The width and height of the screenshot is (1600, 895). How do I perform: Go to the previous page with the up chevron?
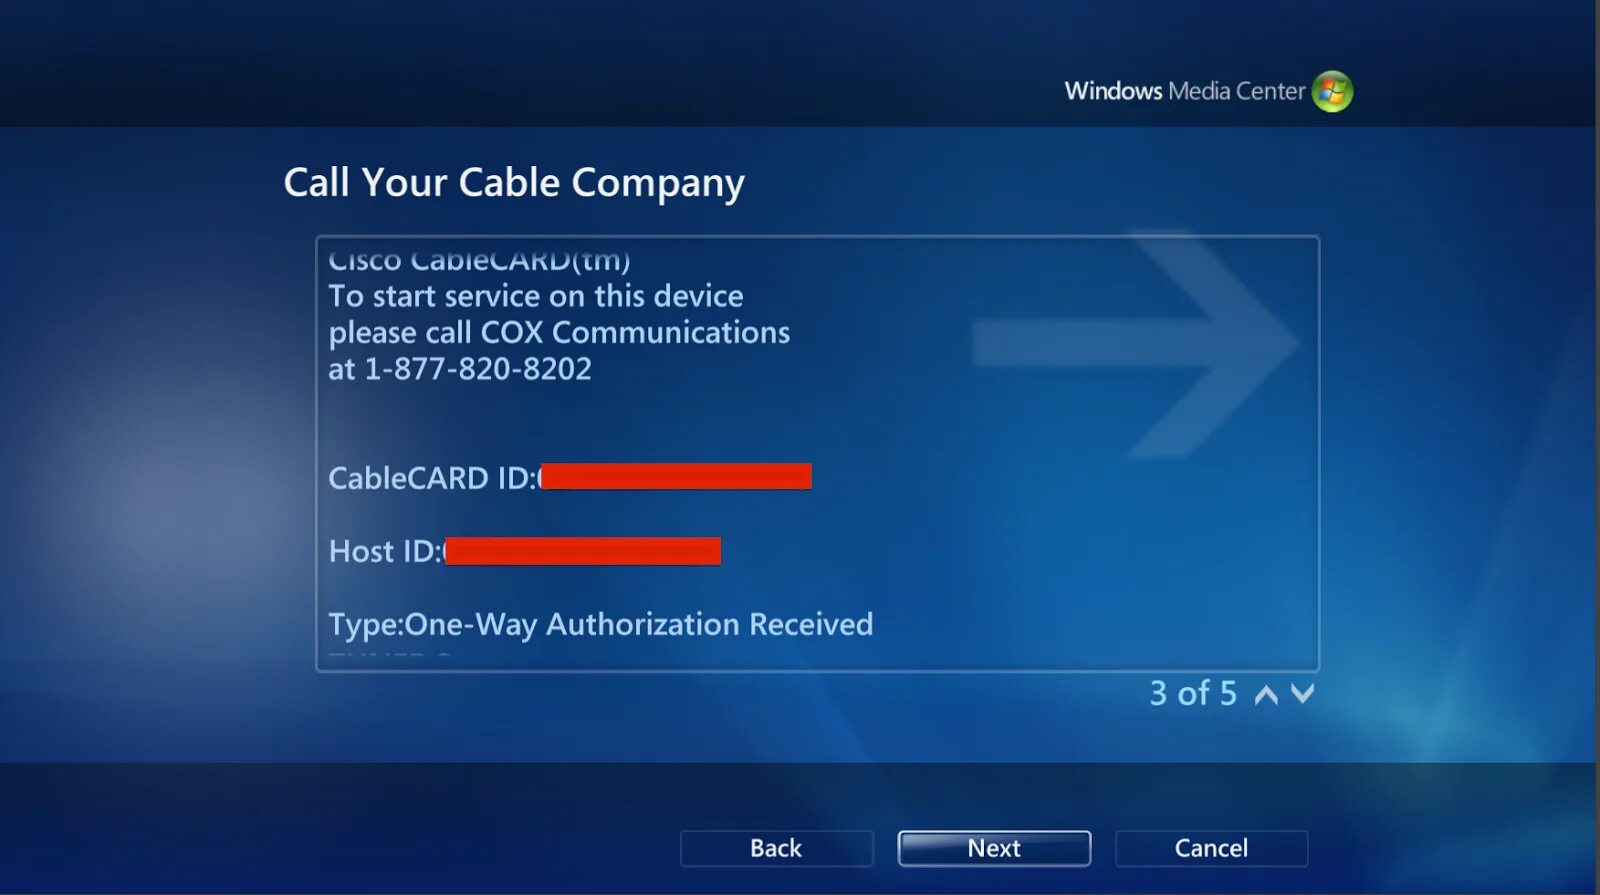click(x=1266, y=694)
